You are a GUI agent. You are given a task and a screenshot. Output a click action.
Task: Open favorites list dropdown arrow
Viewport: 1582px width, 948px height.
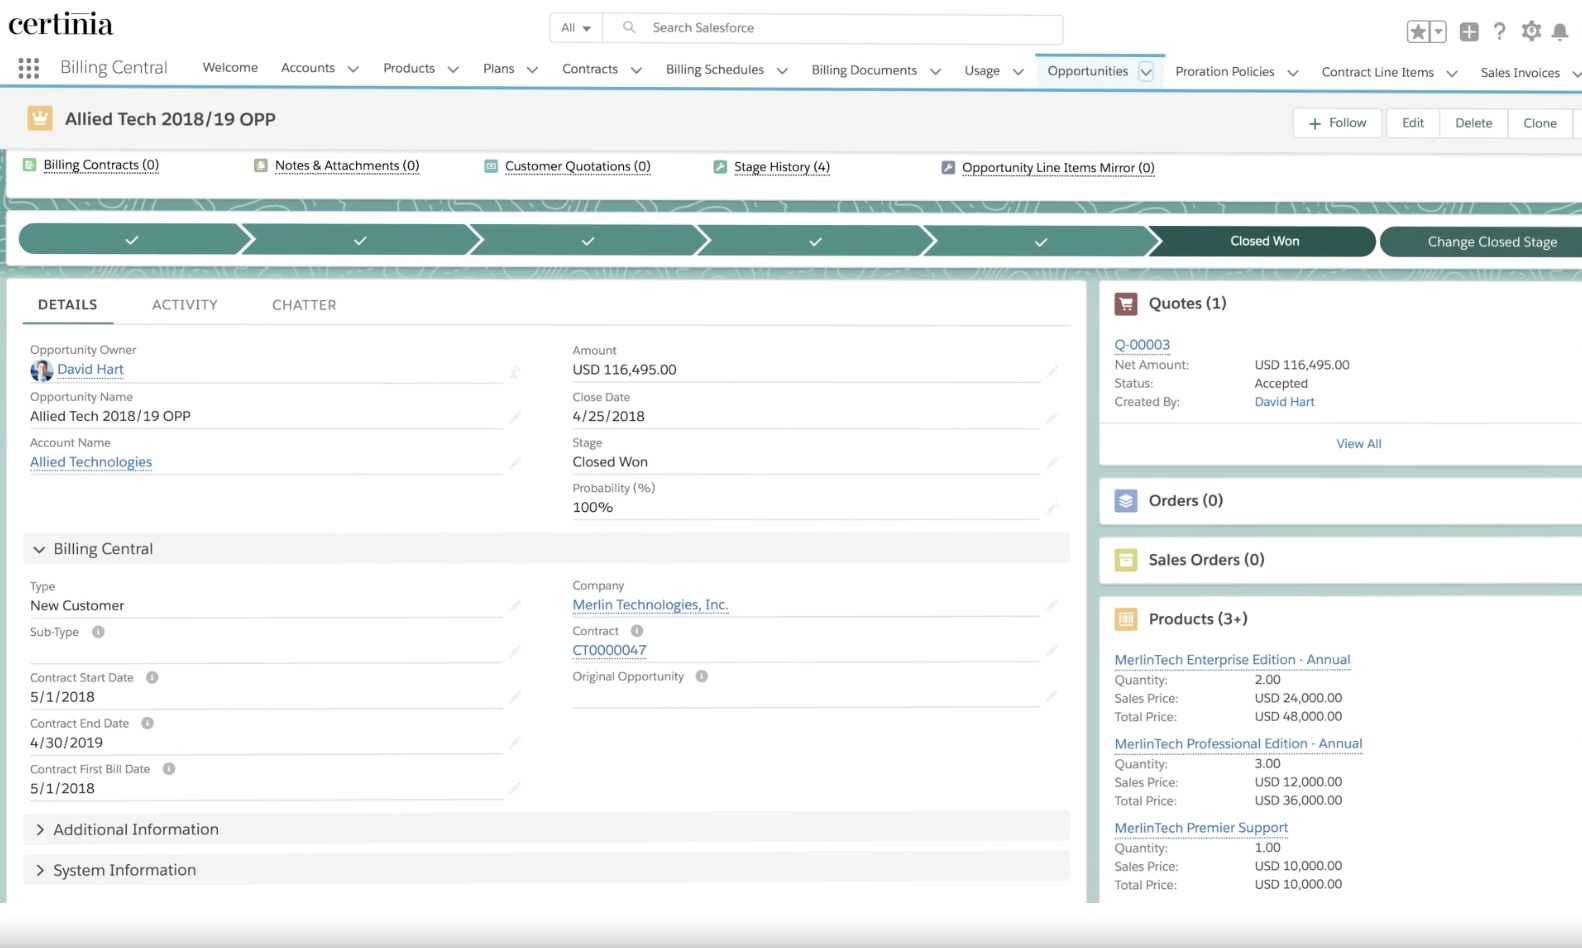1438,32
